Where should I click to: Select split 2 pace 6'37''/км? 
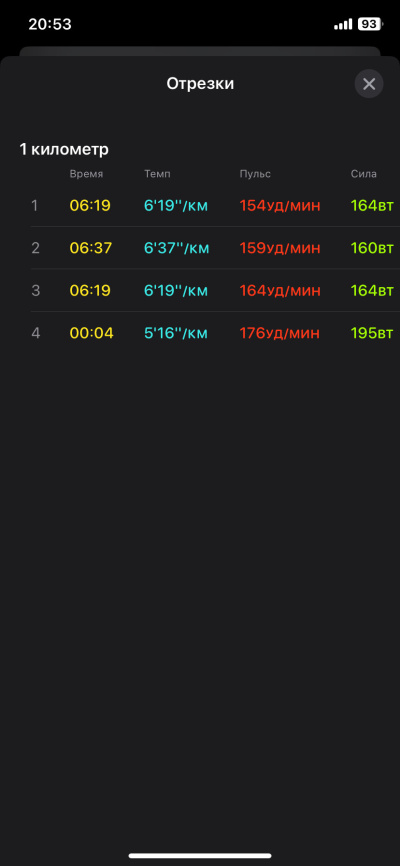tap(177, 248)
